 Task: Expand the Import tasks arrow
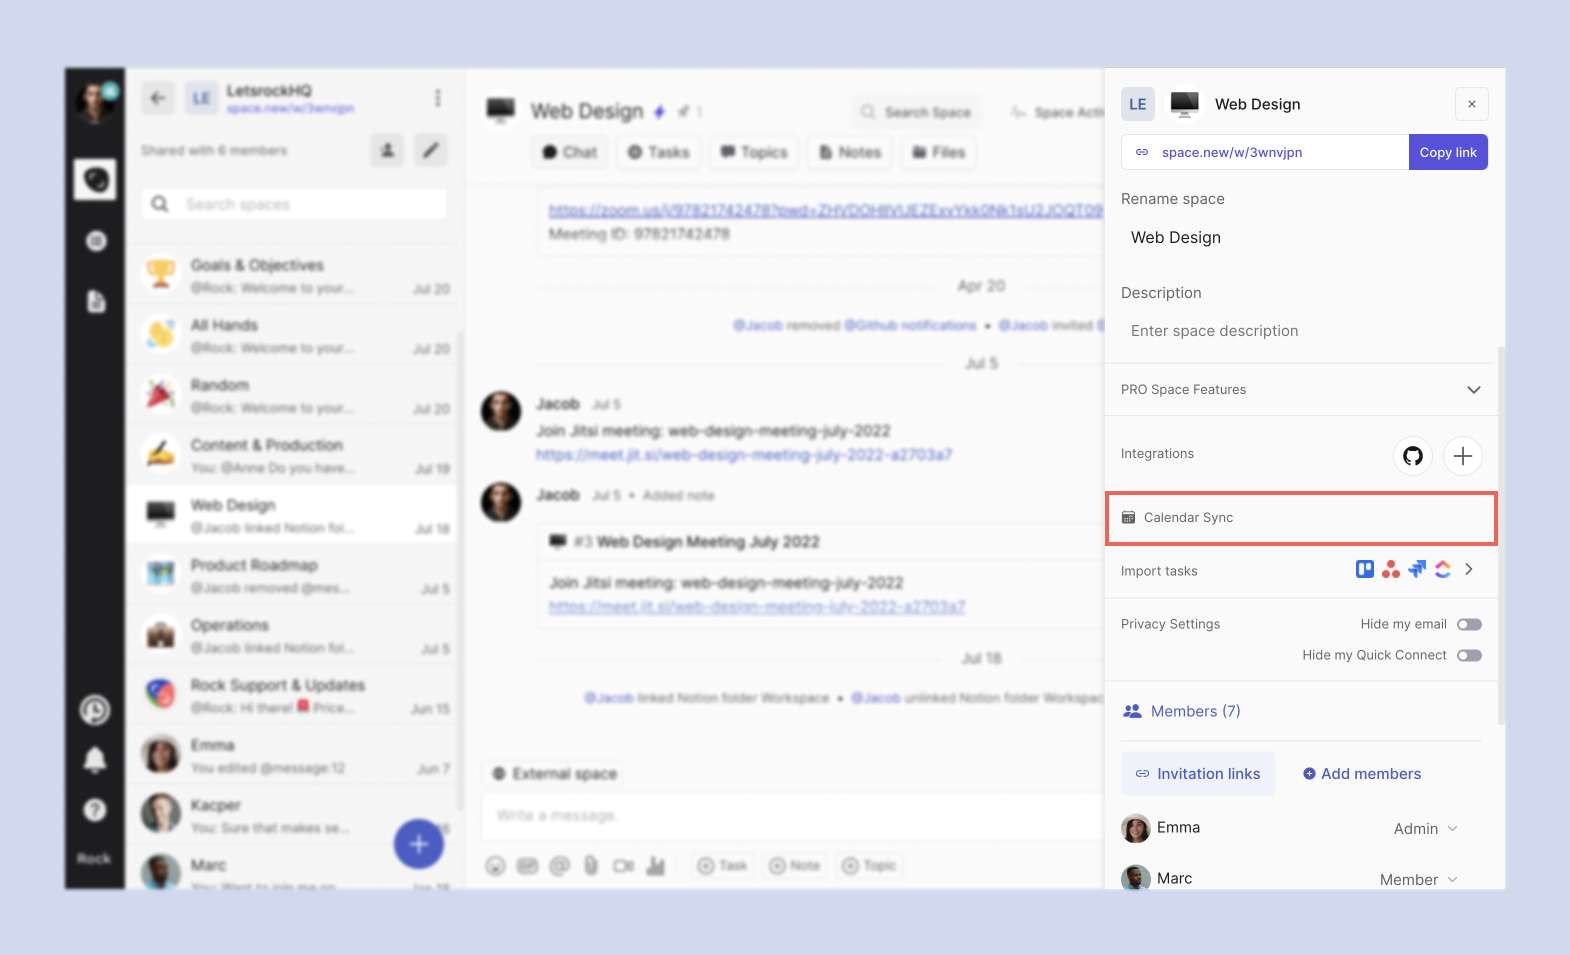[1468, 569]
